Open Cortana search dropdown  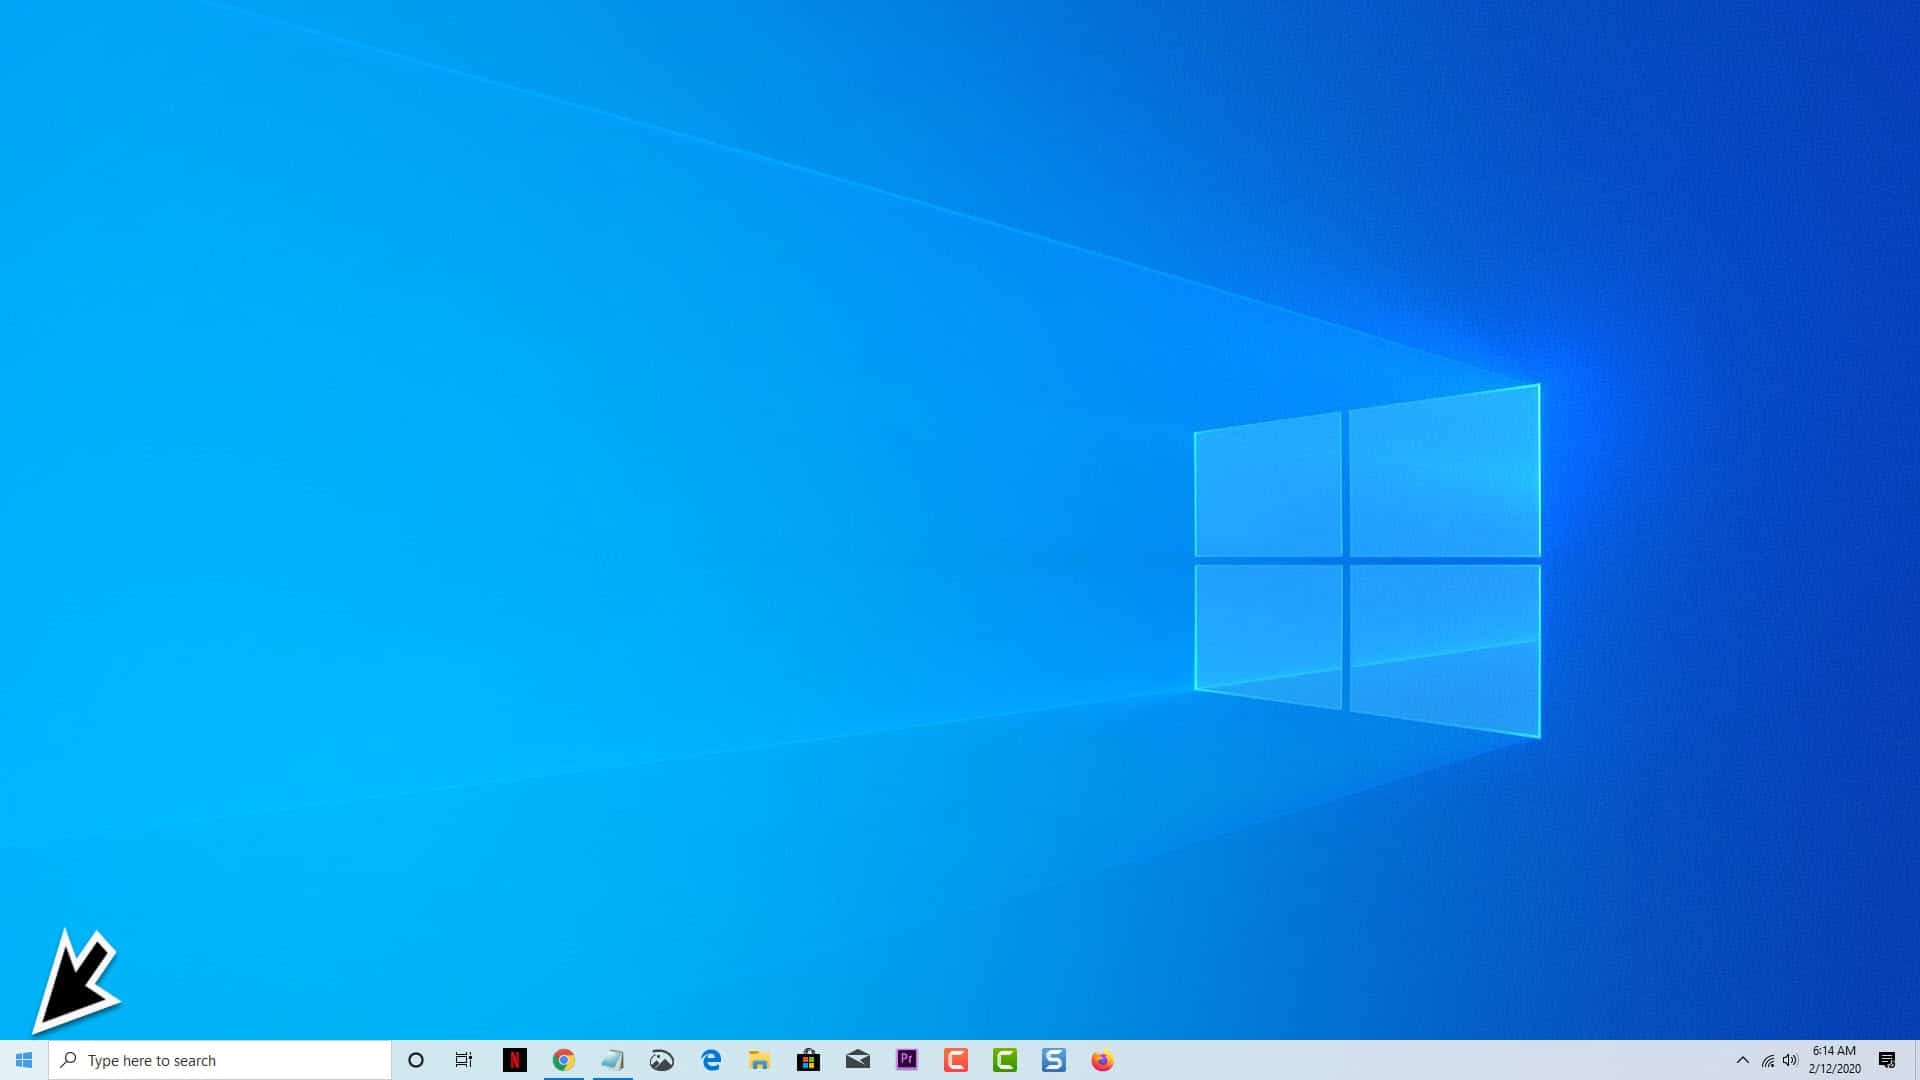(415, 1060)
